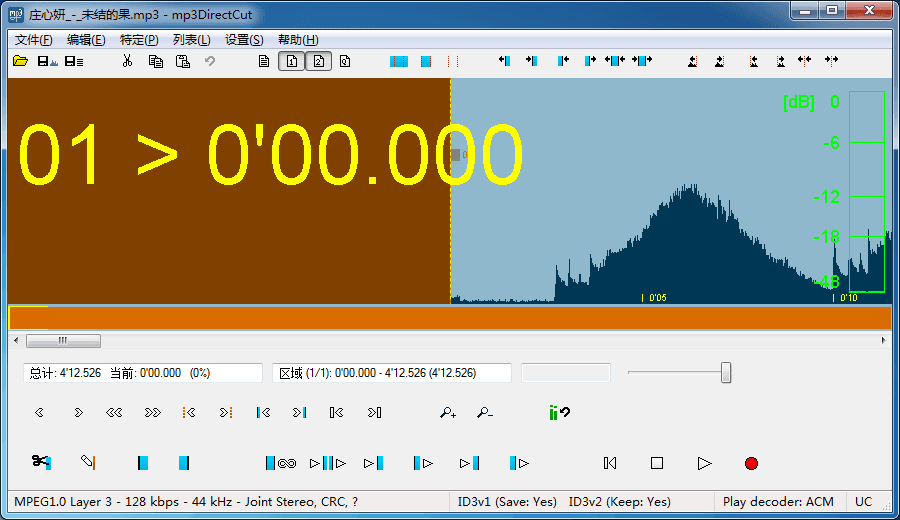Open the 编辑(E) menu

pyautogui.click(x=86, y=40)
